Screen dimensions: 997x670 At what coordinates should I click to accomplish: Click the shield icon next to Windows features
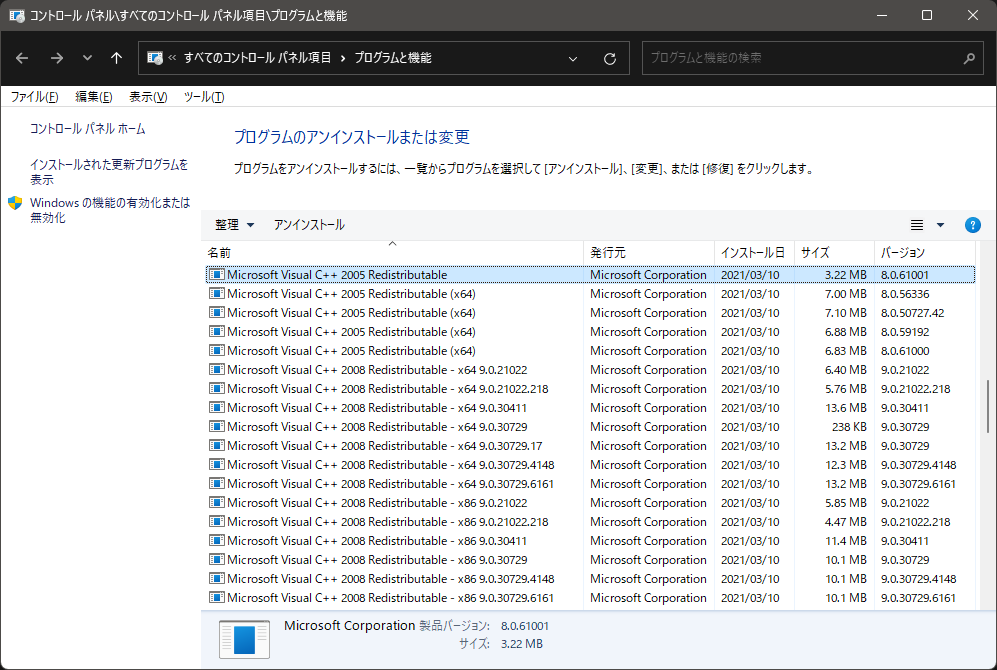pos(15,203)
